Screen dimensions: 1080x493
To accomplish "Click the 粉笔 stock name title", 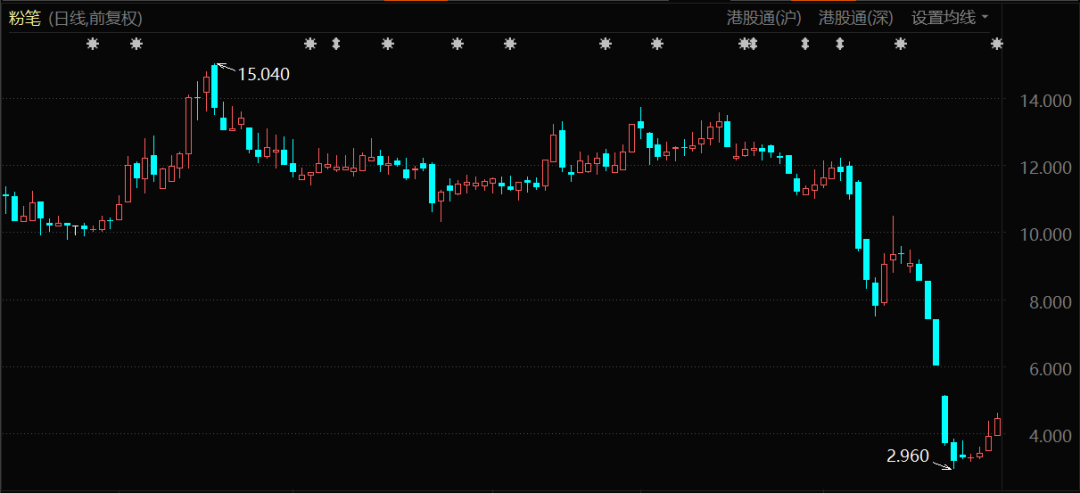I will [24, 18].
